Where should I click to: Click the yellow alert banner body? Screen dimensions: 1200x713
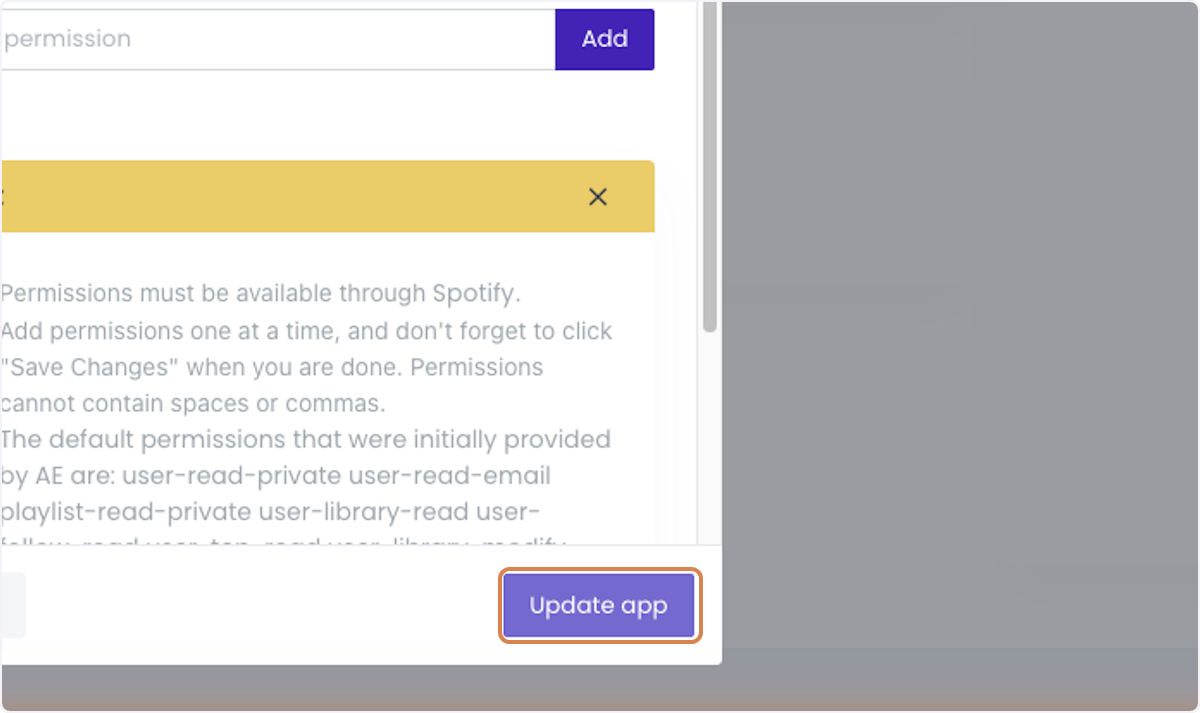point(290,197)
